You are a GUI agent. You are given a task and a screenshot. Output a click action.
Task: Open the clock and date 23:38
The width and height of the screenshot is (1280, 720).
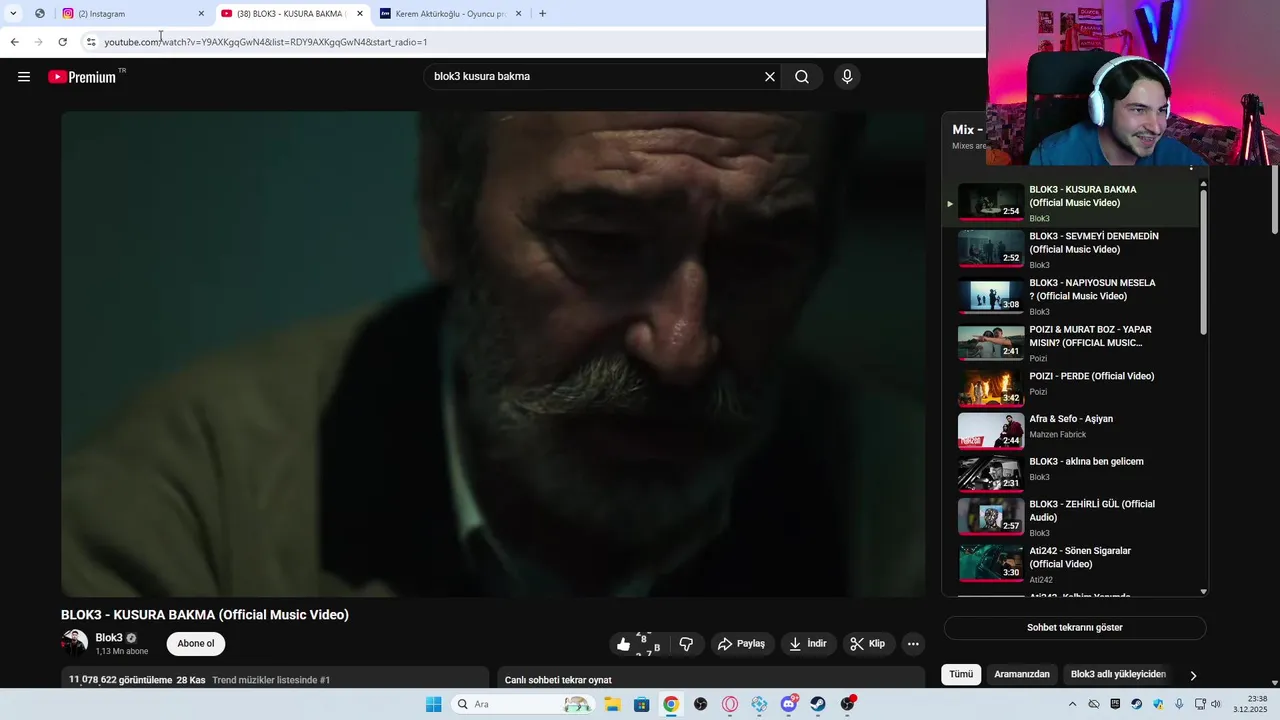(x=1251, y=704)
